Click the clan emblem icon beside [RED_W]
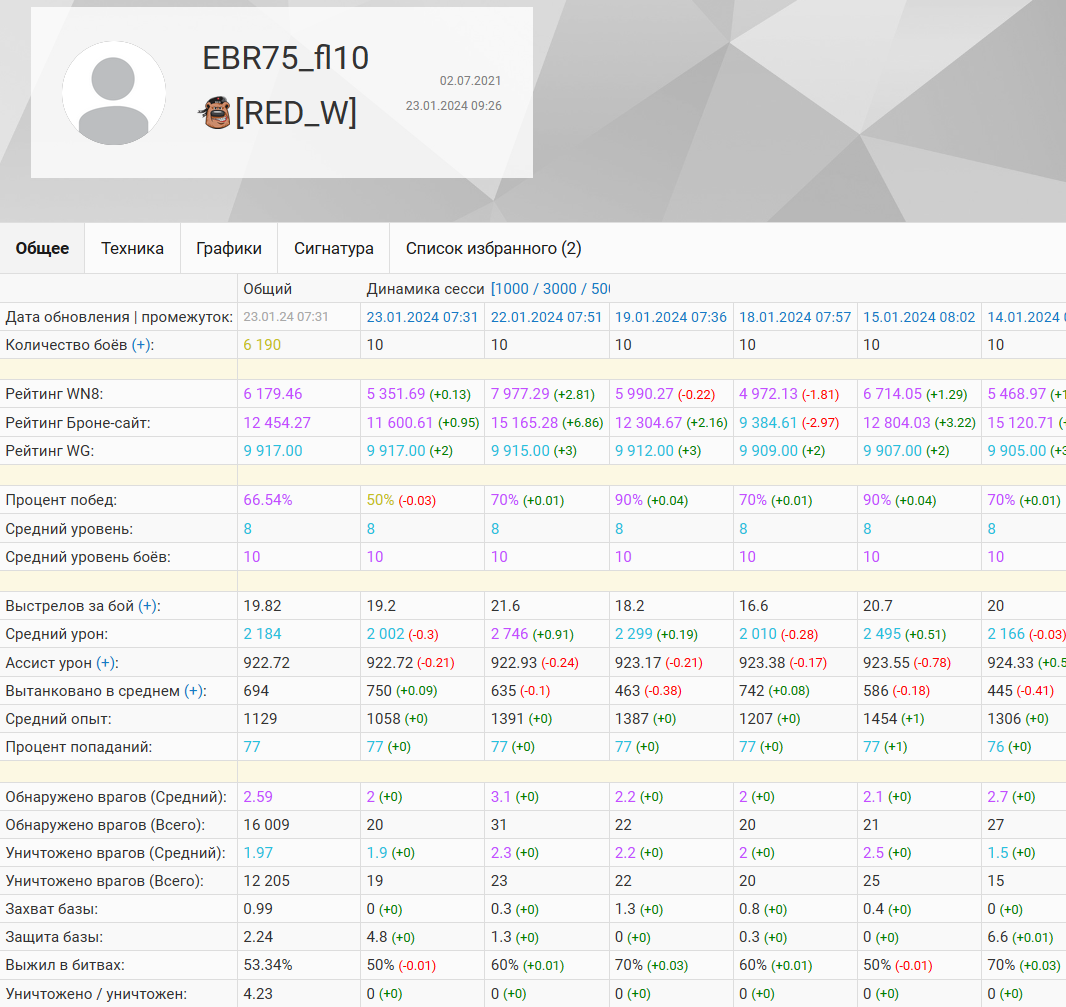This screenshot has height=1007, width=1066. point(215,112)
